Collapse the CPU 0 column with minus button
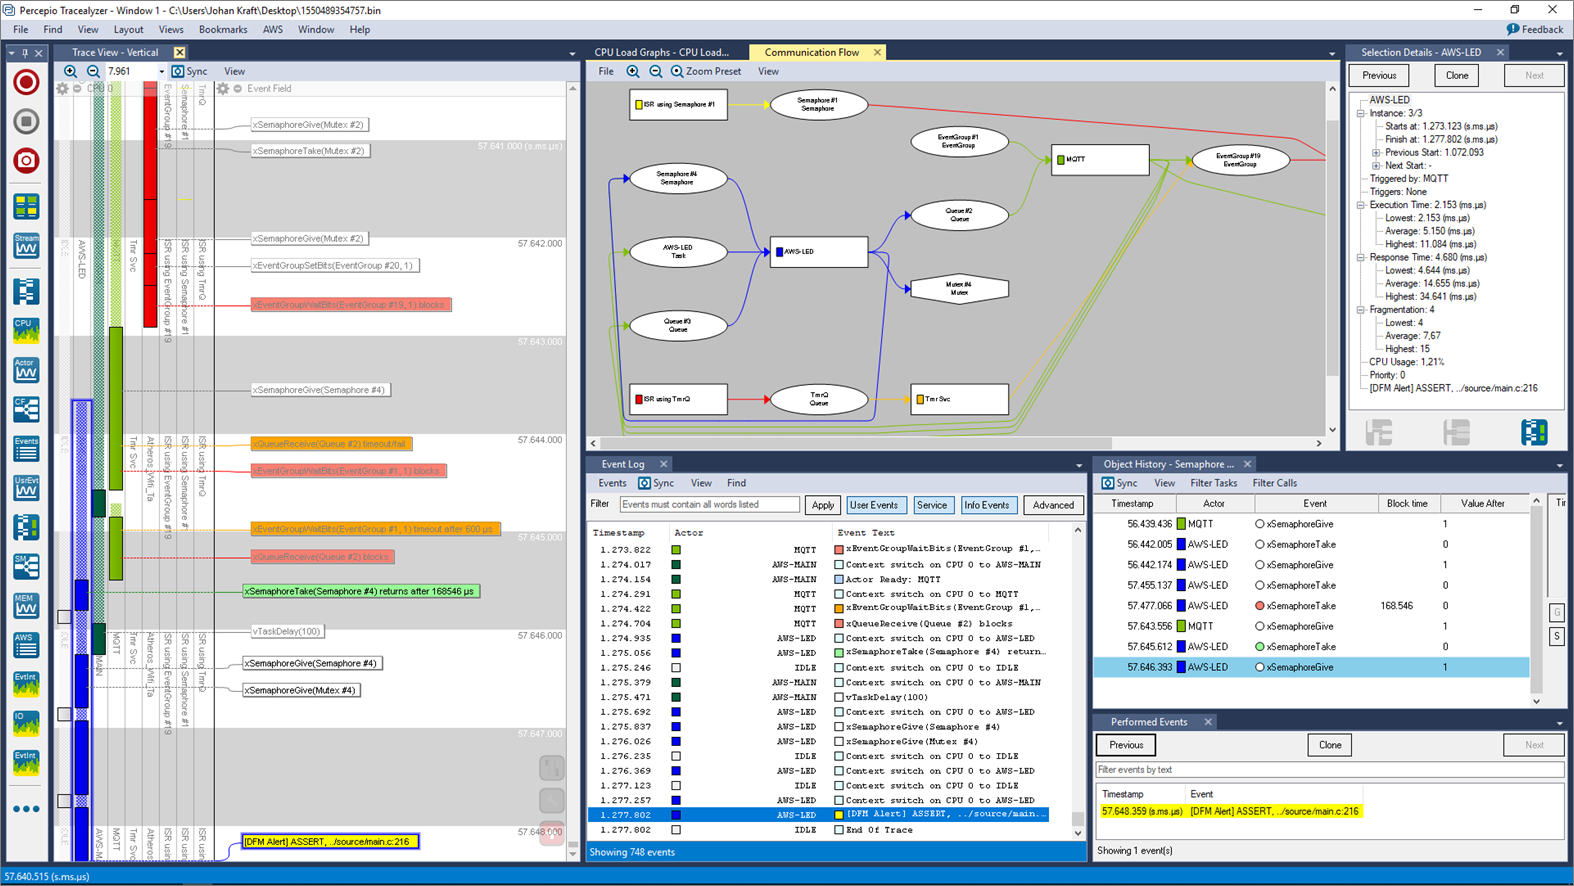This screenshot has height=886, width=1574. pyautogui.click(x=78, y=88)
